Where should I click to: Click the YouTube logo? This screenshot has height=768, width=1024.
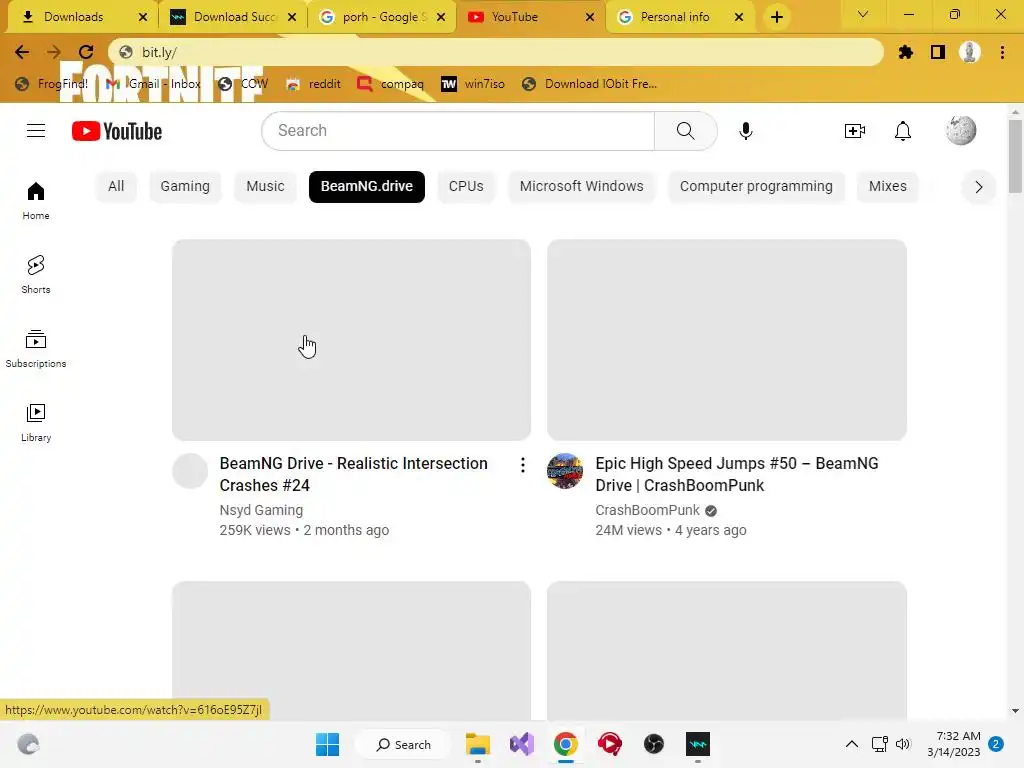point(117,131)
